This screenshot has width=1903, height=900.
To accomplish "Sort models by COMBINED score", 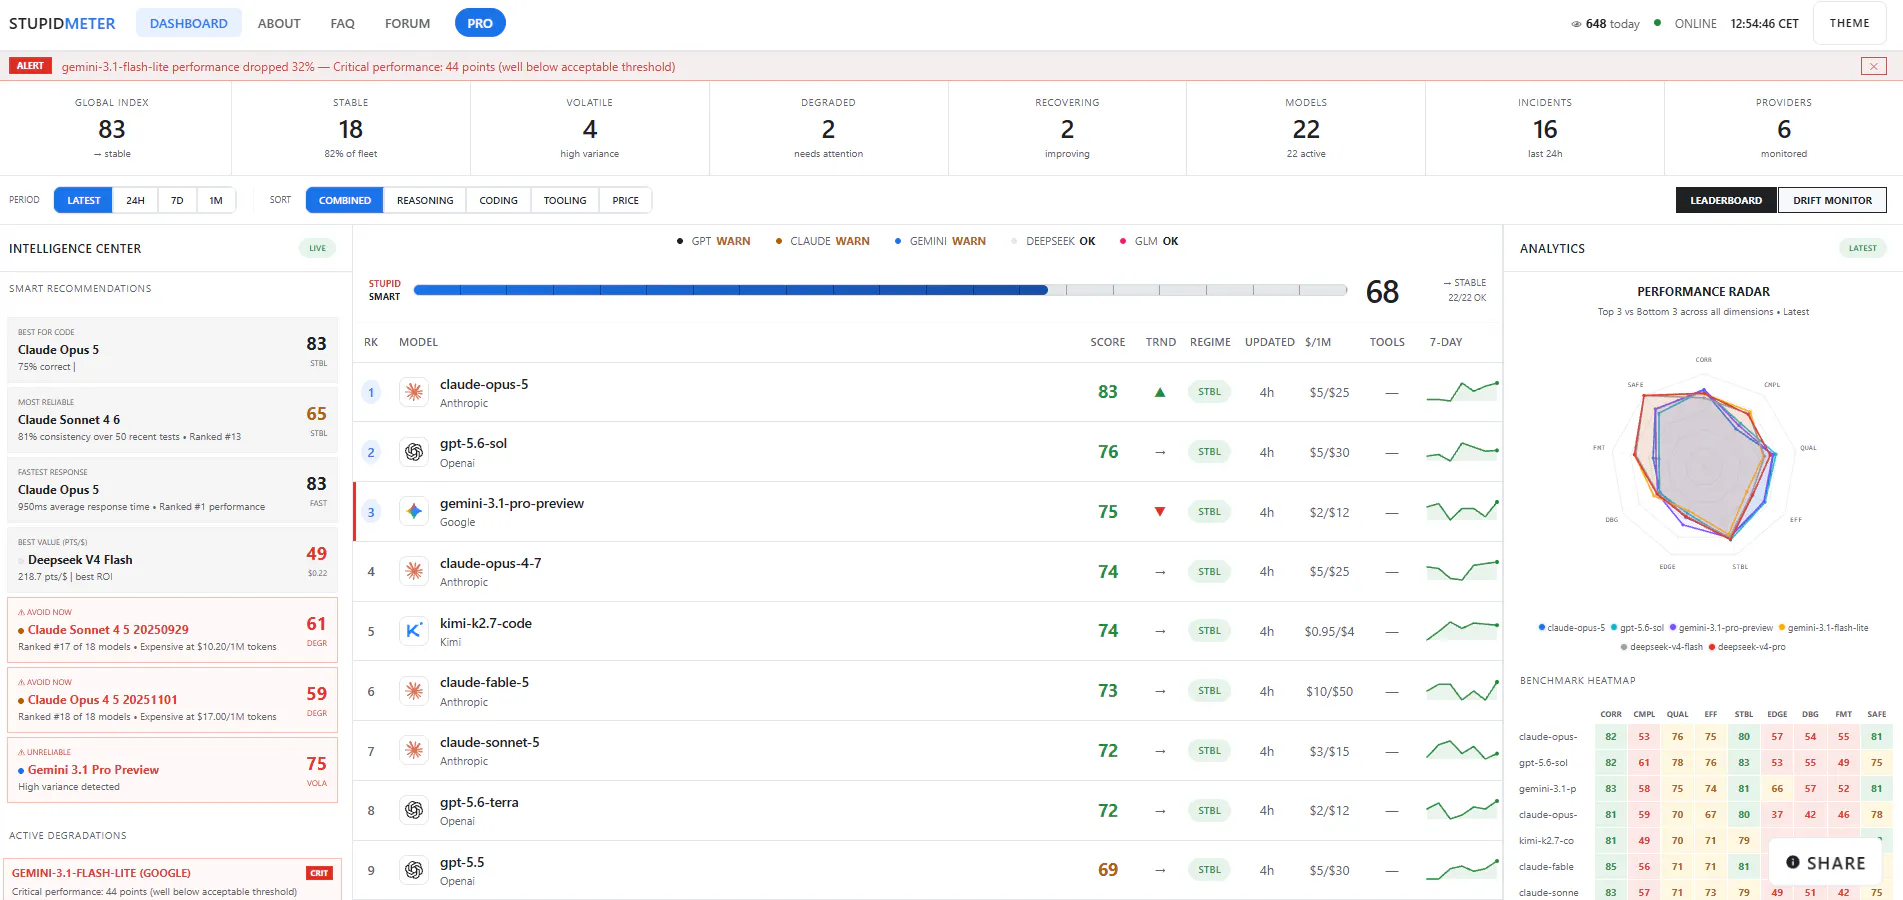I will click(x=345, y=200).
